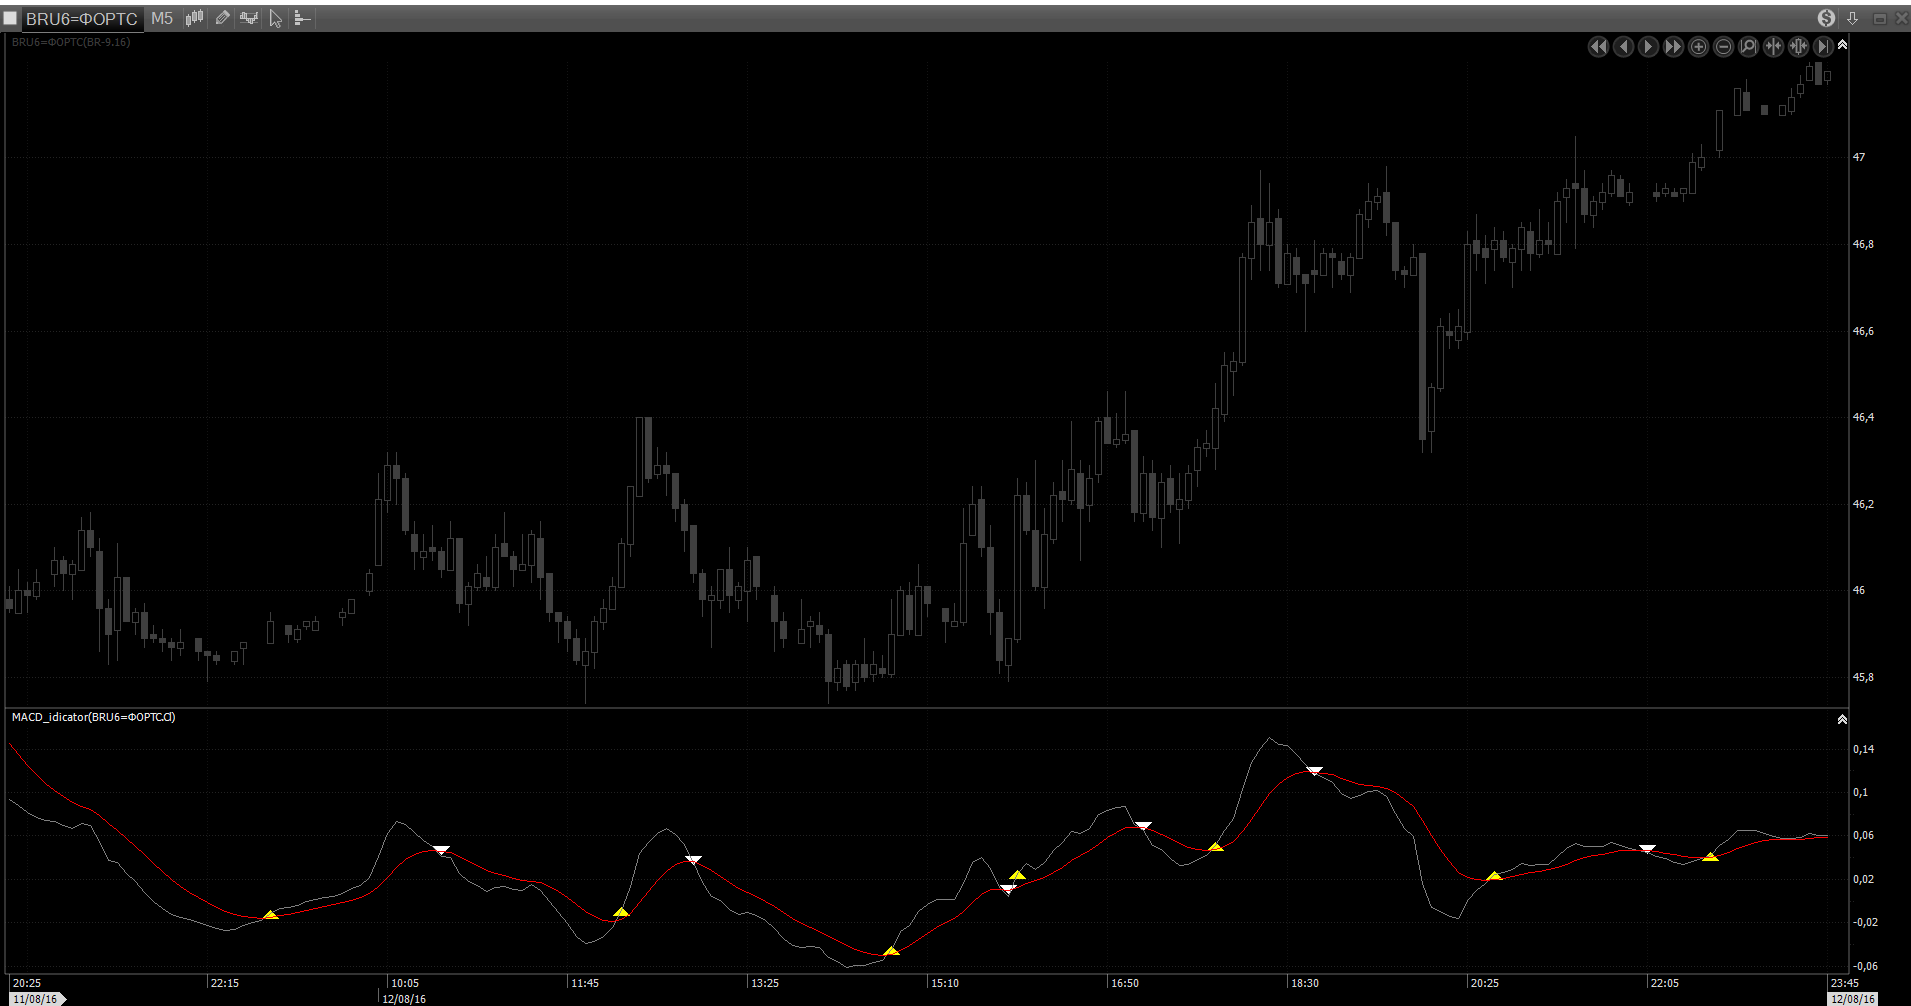
Task: Compress the chart horizontally
Action: pos(1773,47)
